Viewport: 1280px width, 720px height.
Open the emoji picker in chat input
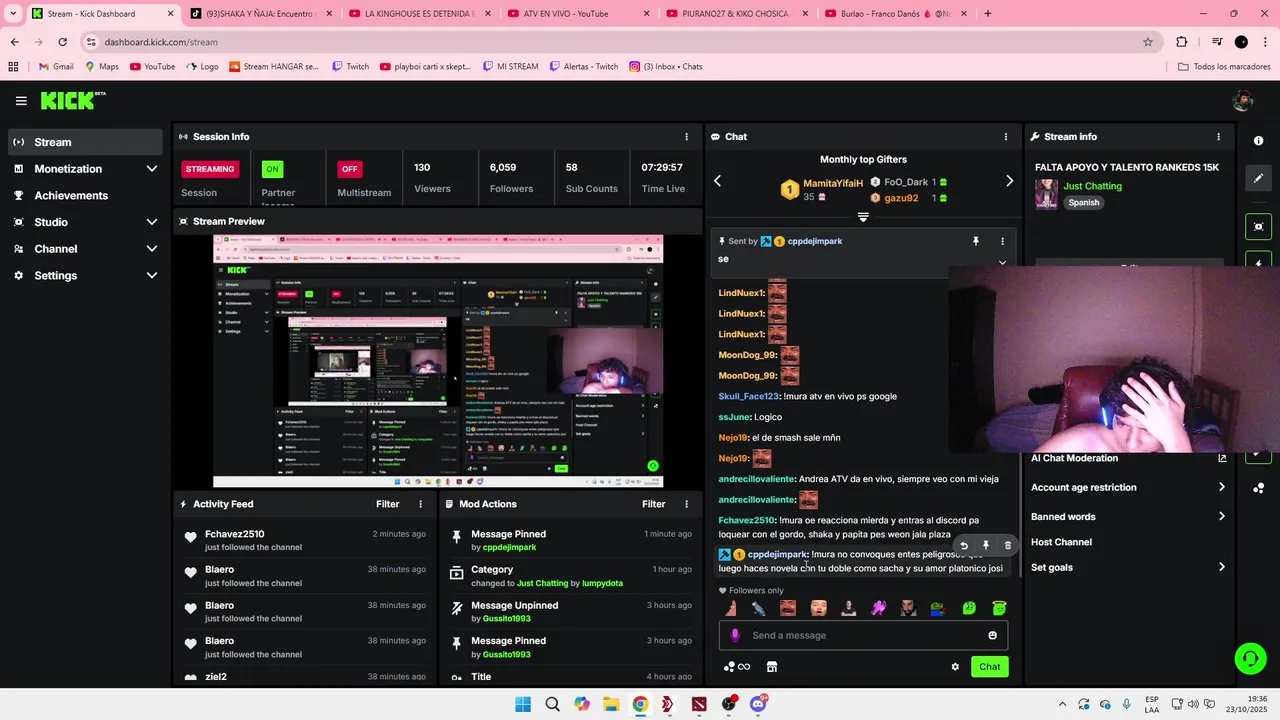coord(993,635)
